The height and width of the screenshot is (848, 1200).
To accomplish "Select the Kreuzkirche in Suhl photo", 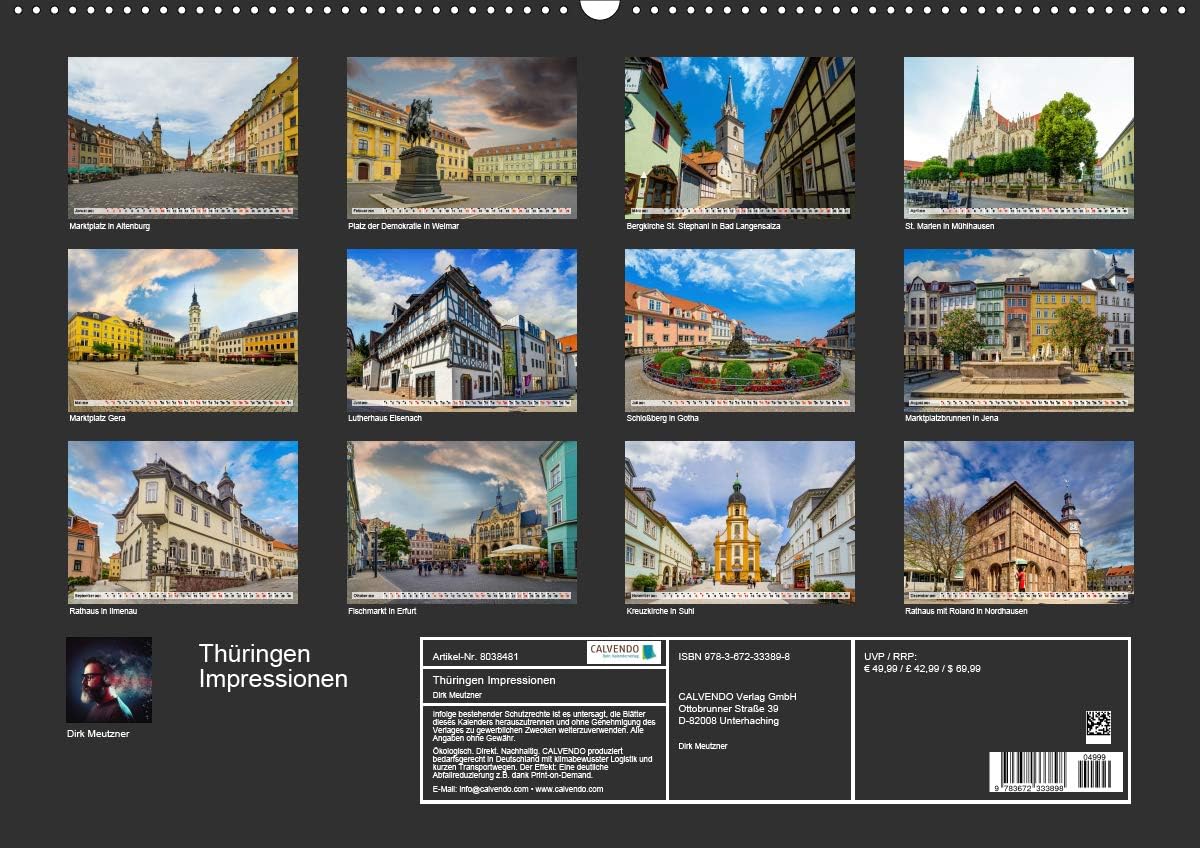I will tap(740, 522).
